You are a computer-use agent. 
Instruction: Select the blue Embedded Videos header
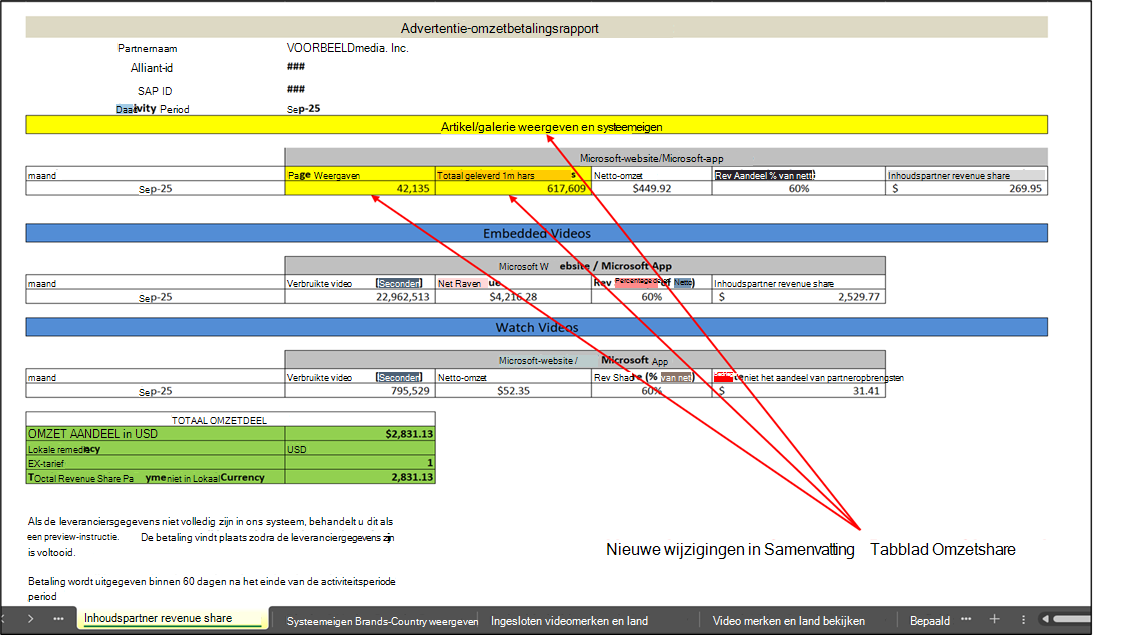coord(536,233)
